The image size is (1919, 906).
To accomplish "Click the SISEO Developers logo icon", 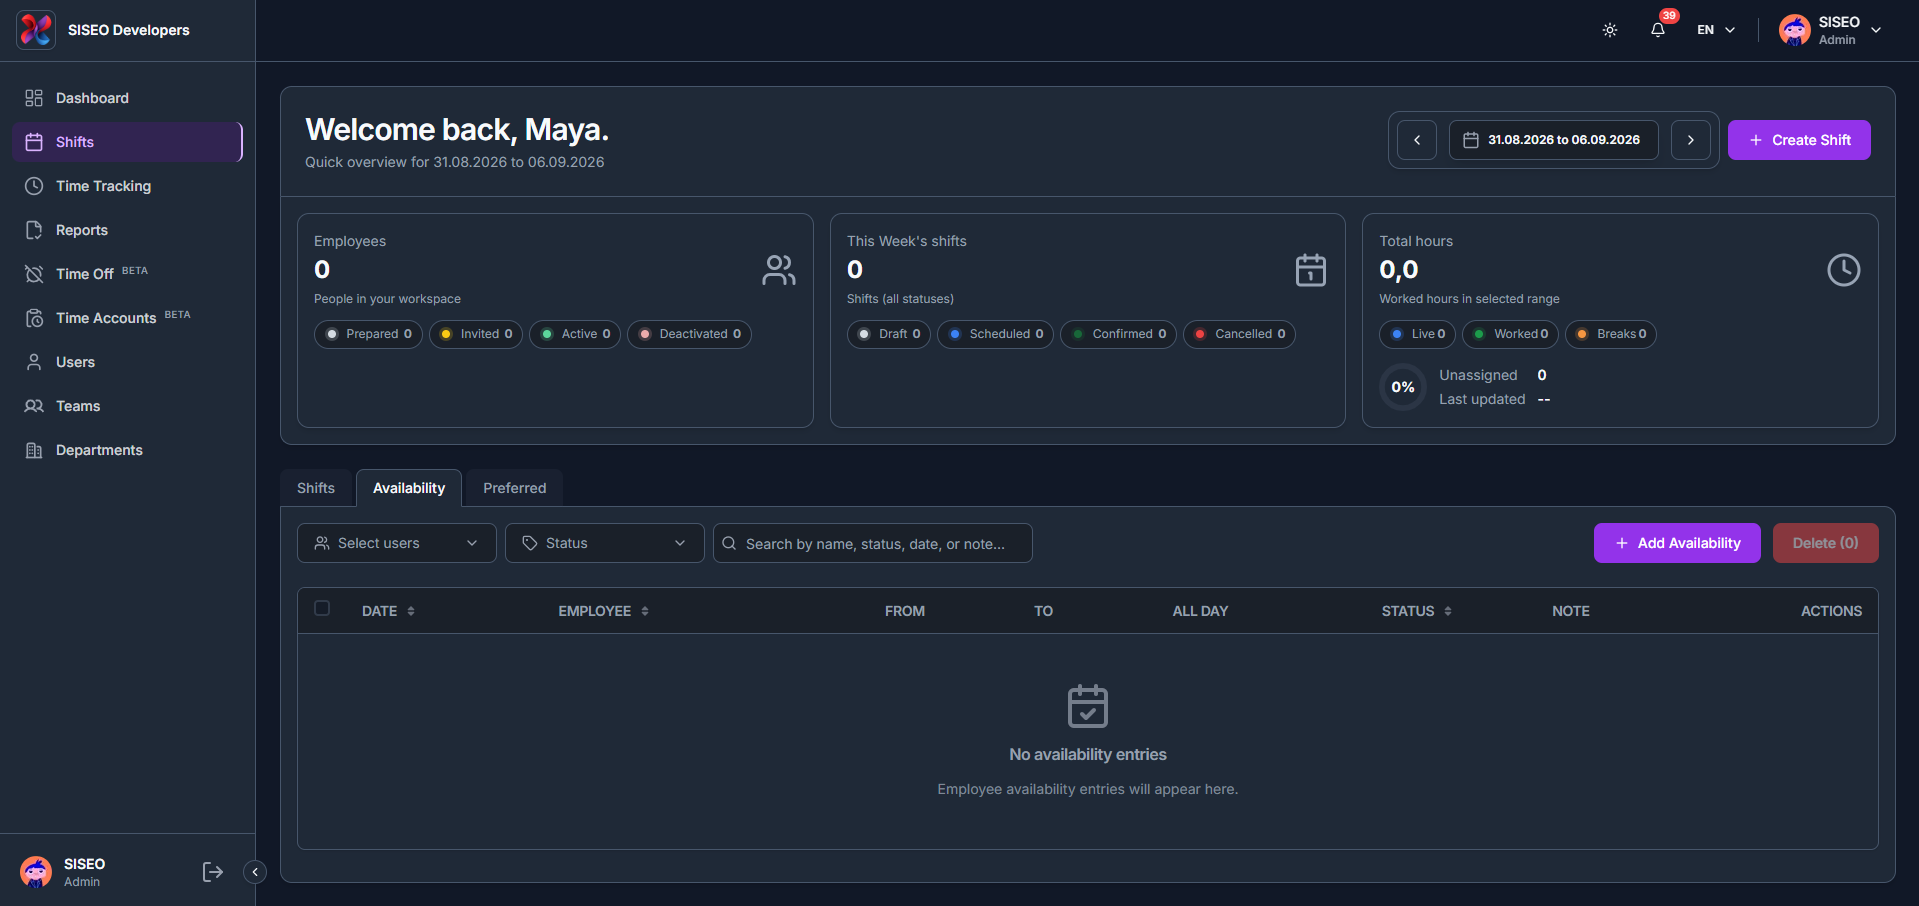I will [36, 30].
